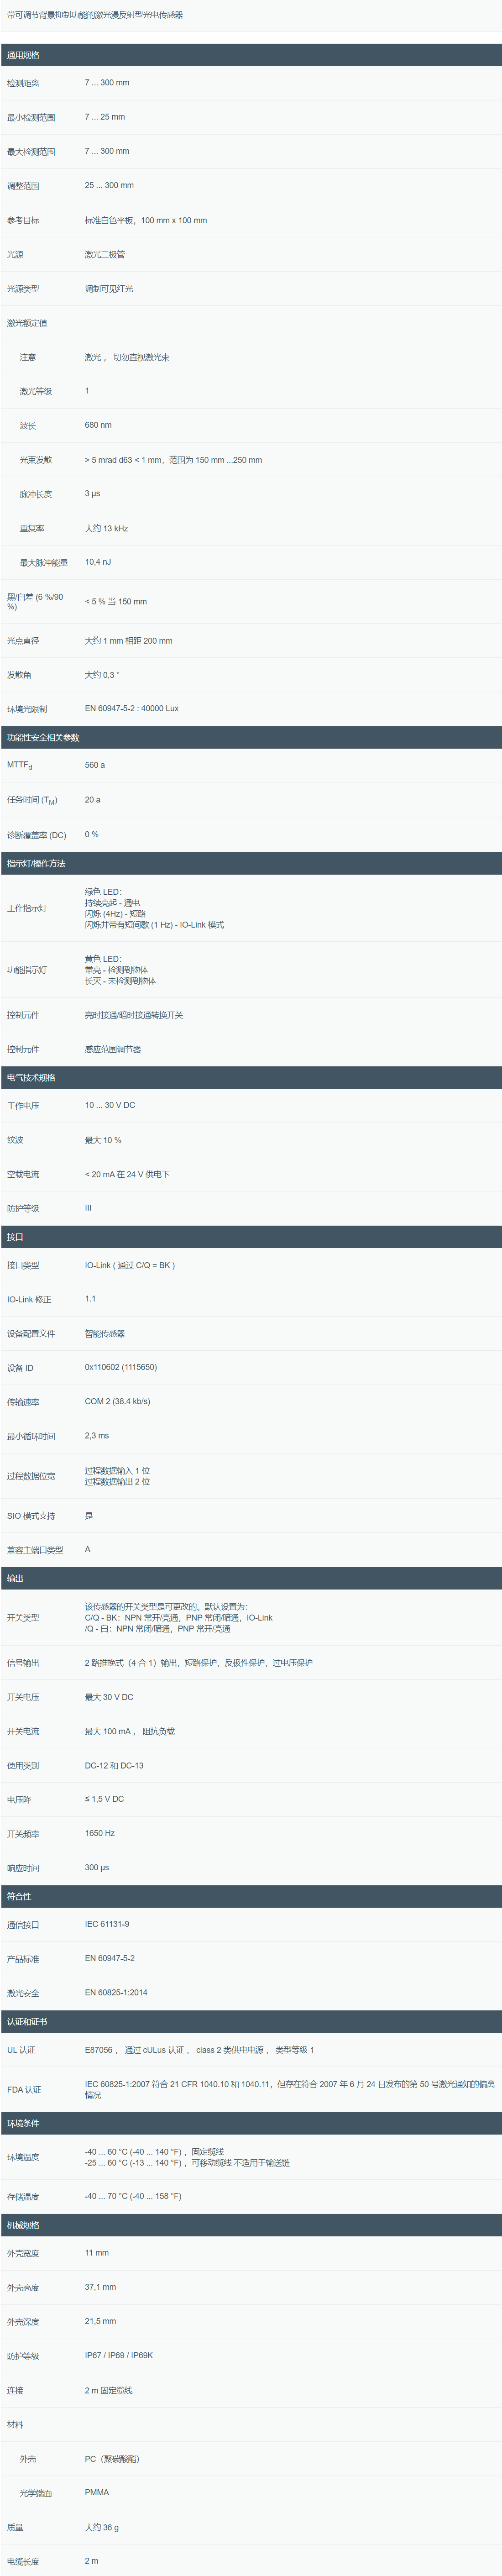This screenshot has height=2576, width=502.
Task: Click the '激光额定值' row label
Action: (x=27, y=323)
